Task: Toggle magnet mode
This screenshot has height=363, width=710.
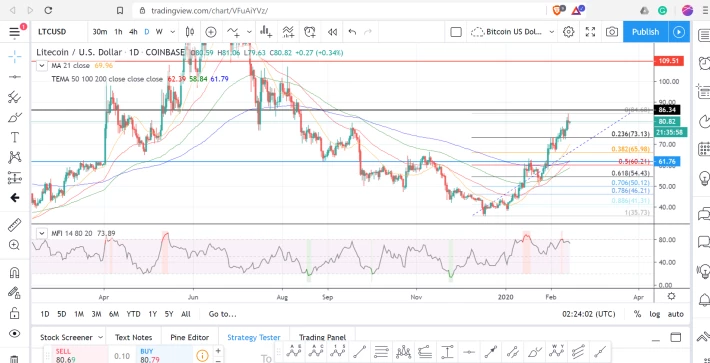Action: click(x=14, y=272)
